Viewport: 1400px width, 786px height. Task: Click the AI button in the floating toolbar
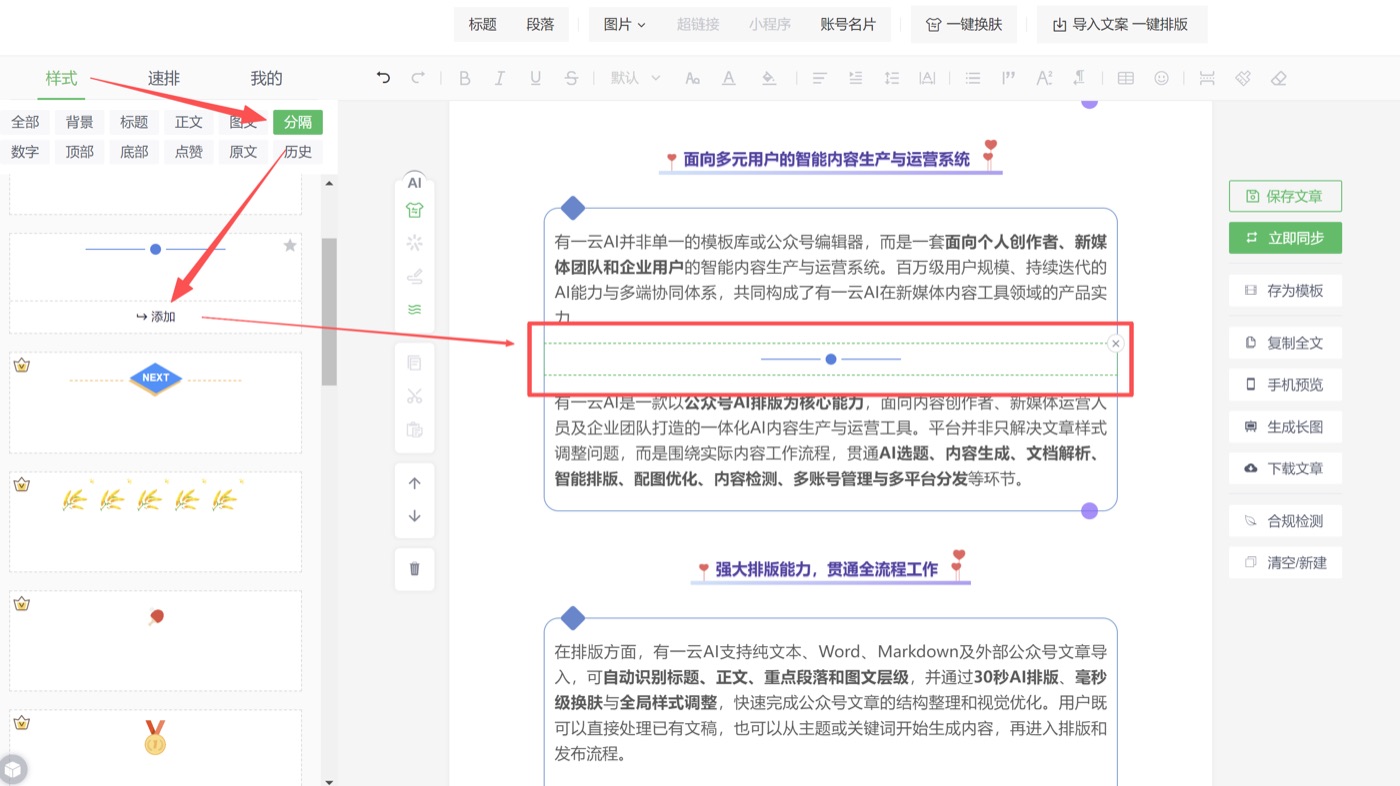pyautogui.click(x=414, y=183)
